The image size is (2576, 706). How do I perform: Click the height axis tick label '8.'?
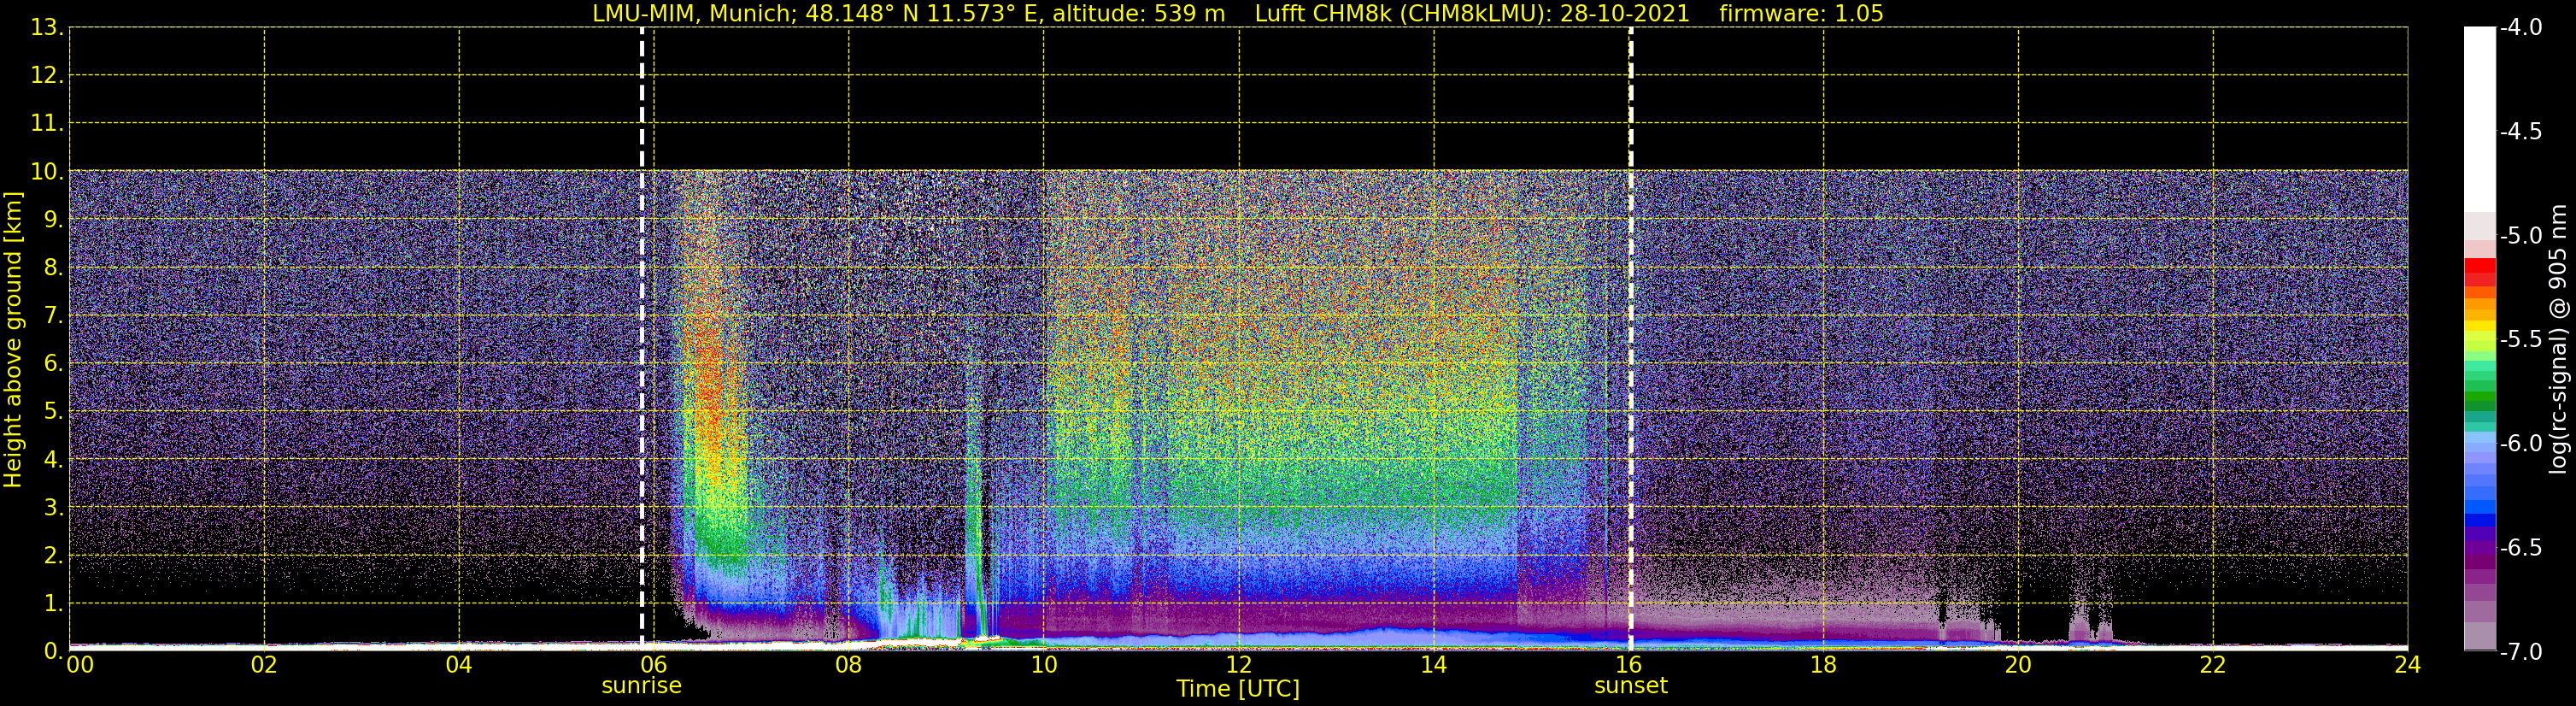pyautogui.click(x=53, y=267)
